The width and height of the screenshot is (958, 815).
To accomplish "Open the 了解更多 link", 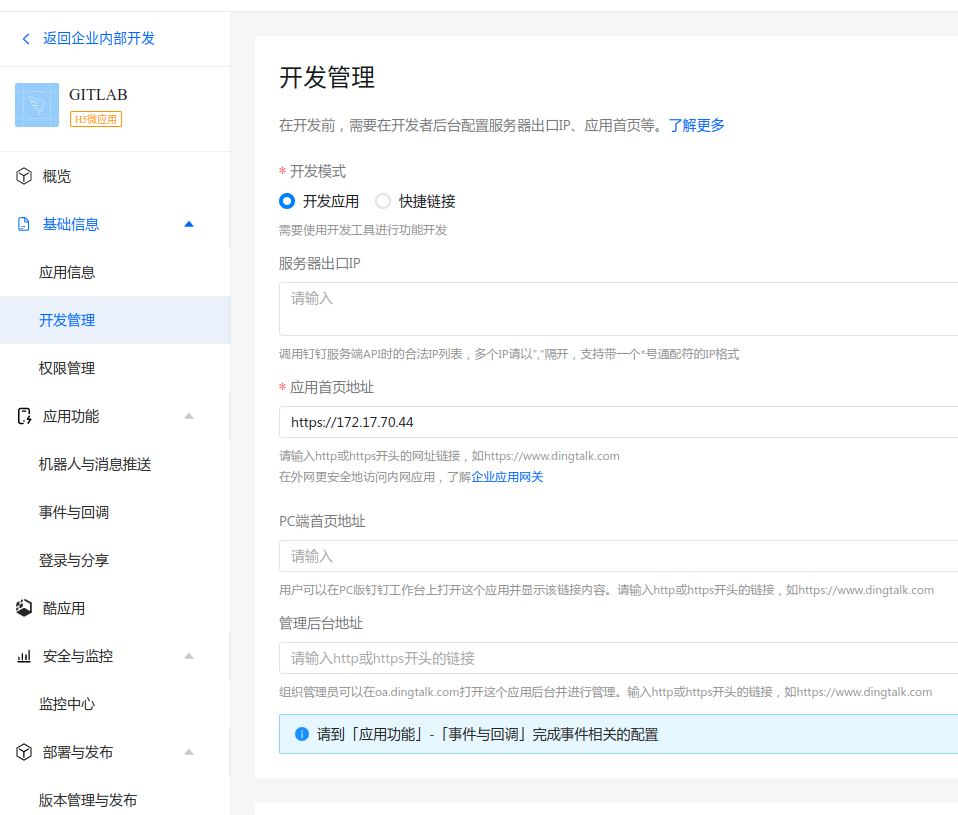I will coord(696,125).
